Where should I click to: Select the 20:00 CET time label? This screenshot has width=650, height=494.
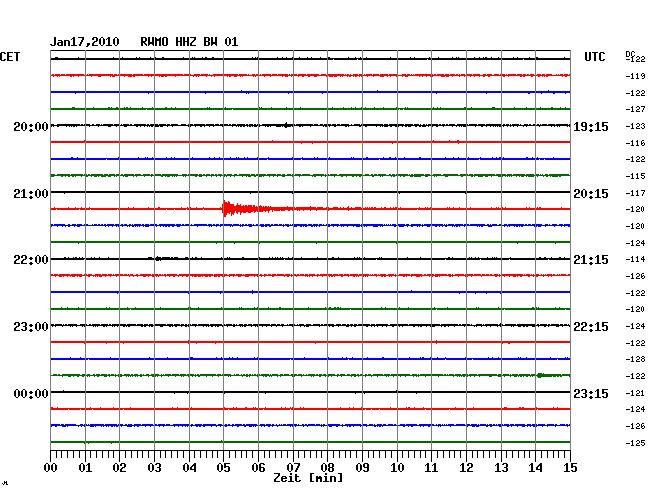31,126
